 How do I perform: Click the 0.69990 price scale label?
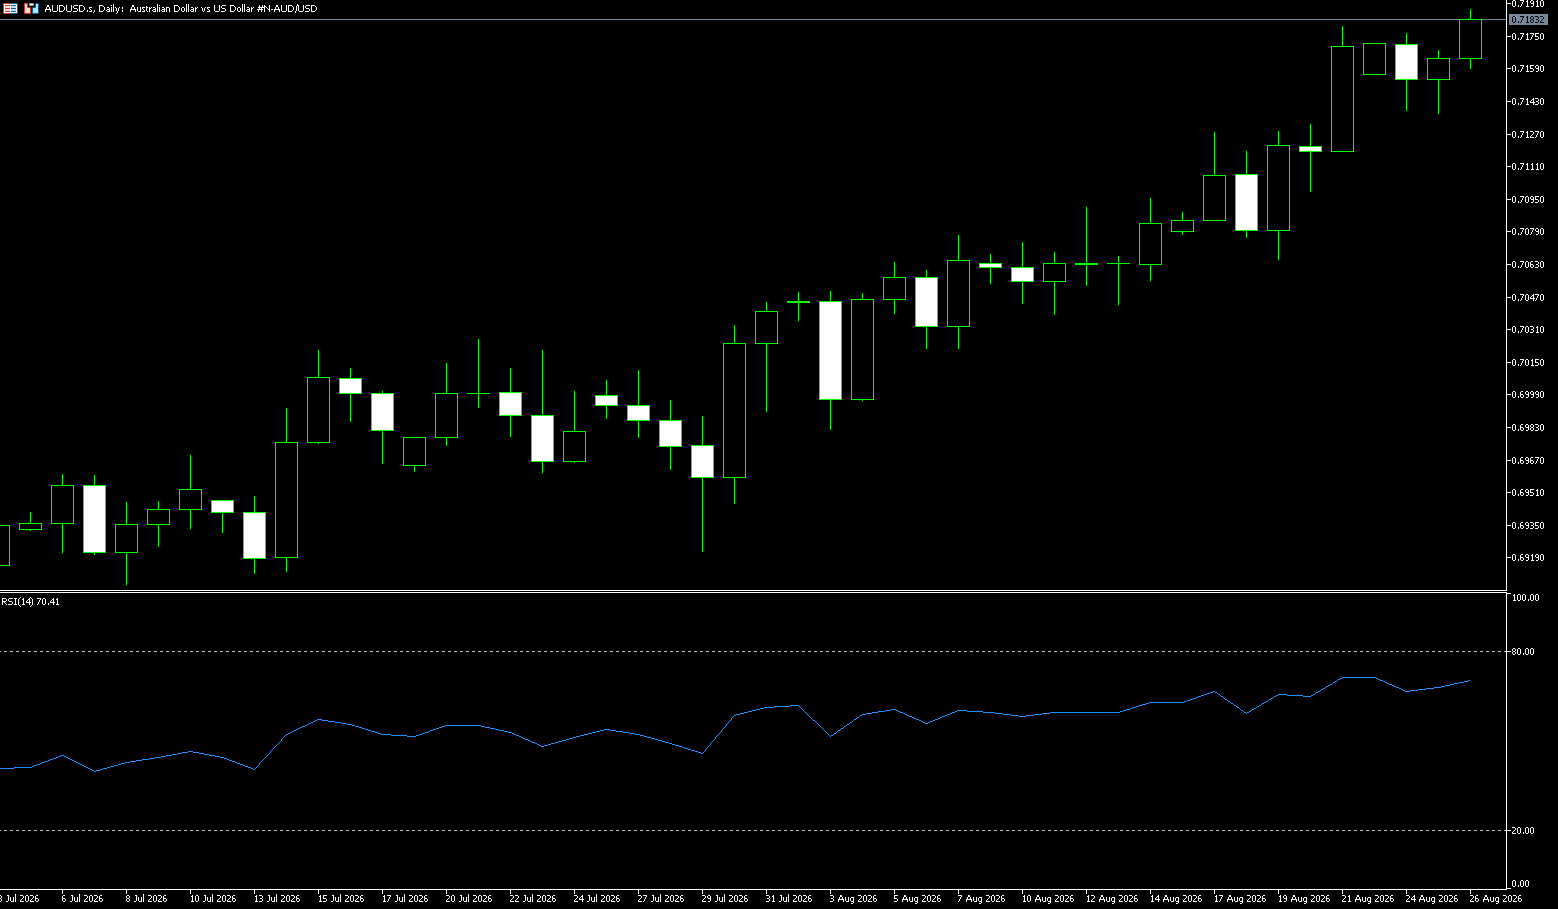(1529, 395)
